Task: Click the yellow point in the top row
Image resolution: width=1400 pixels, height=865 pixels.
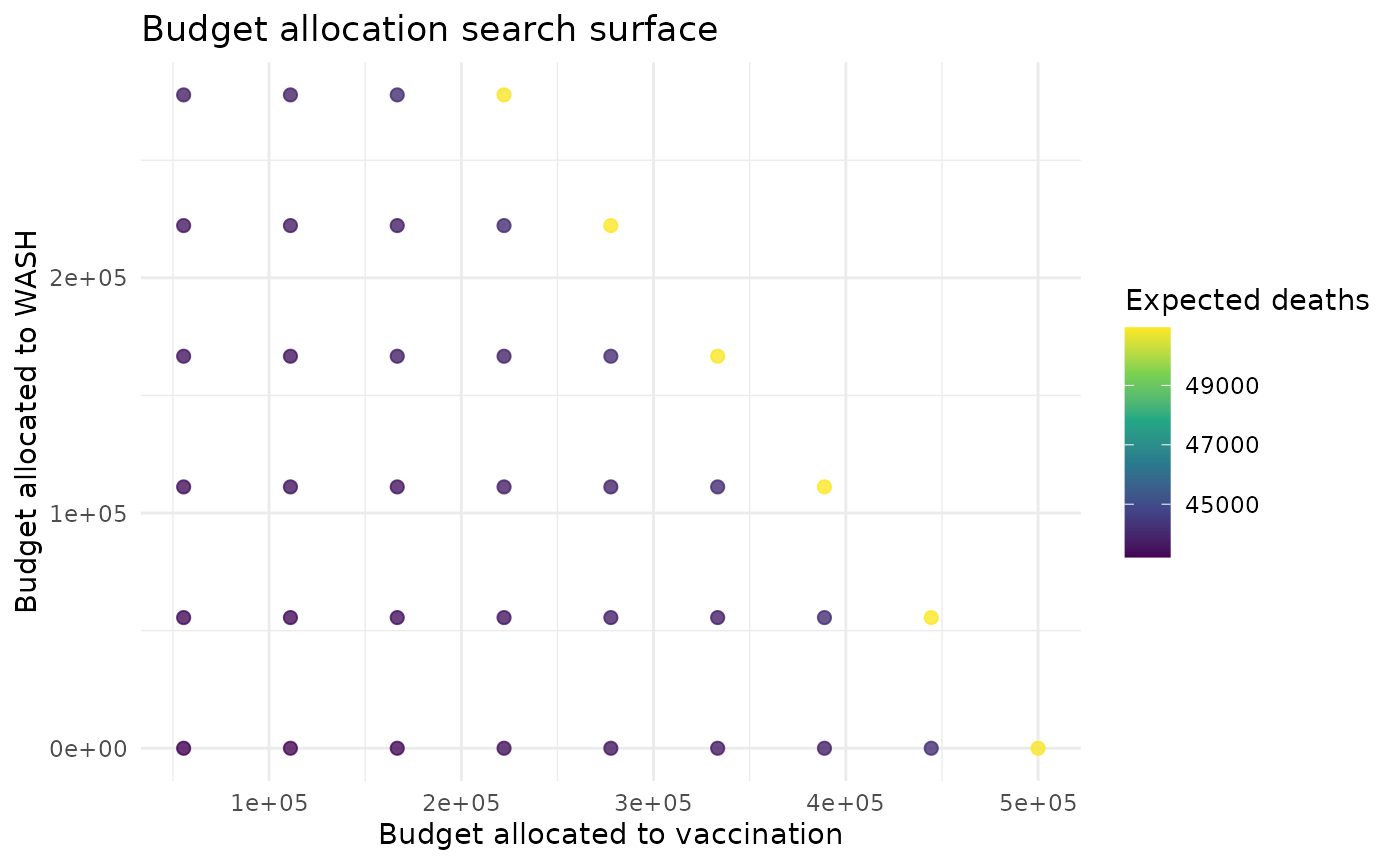Action: (x=504, y=95)
